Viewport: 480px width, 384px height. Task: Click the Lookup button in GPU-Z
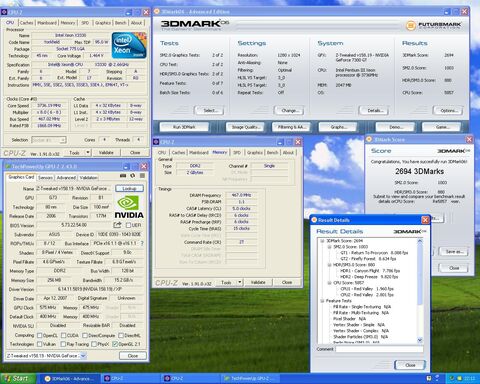pyautogui.click(x=129, y=188)
